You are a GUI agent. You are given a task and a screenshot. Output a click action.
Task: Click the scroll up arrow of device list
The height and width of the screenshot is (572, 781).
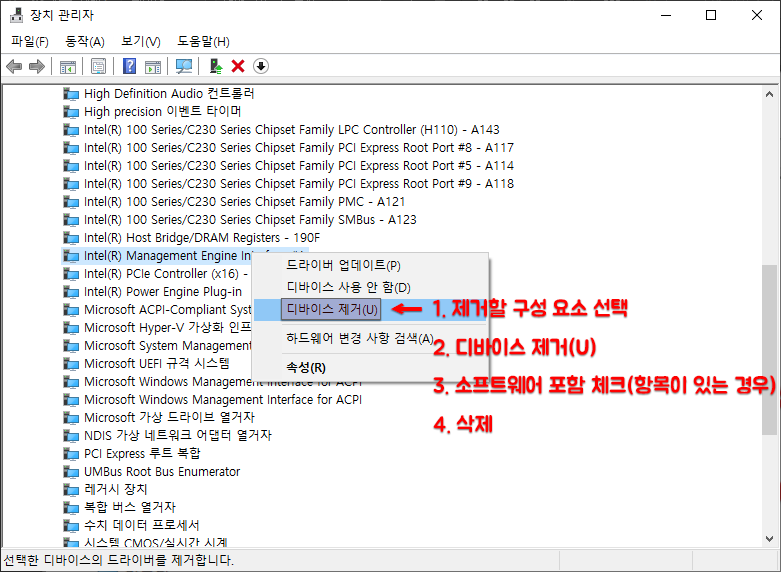pyautogui.click(x=770, y=94)
